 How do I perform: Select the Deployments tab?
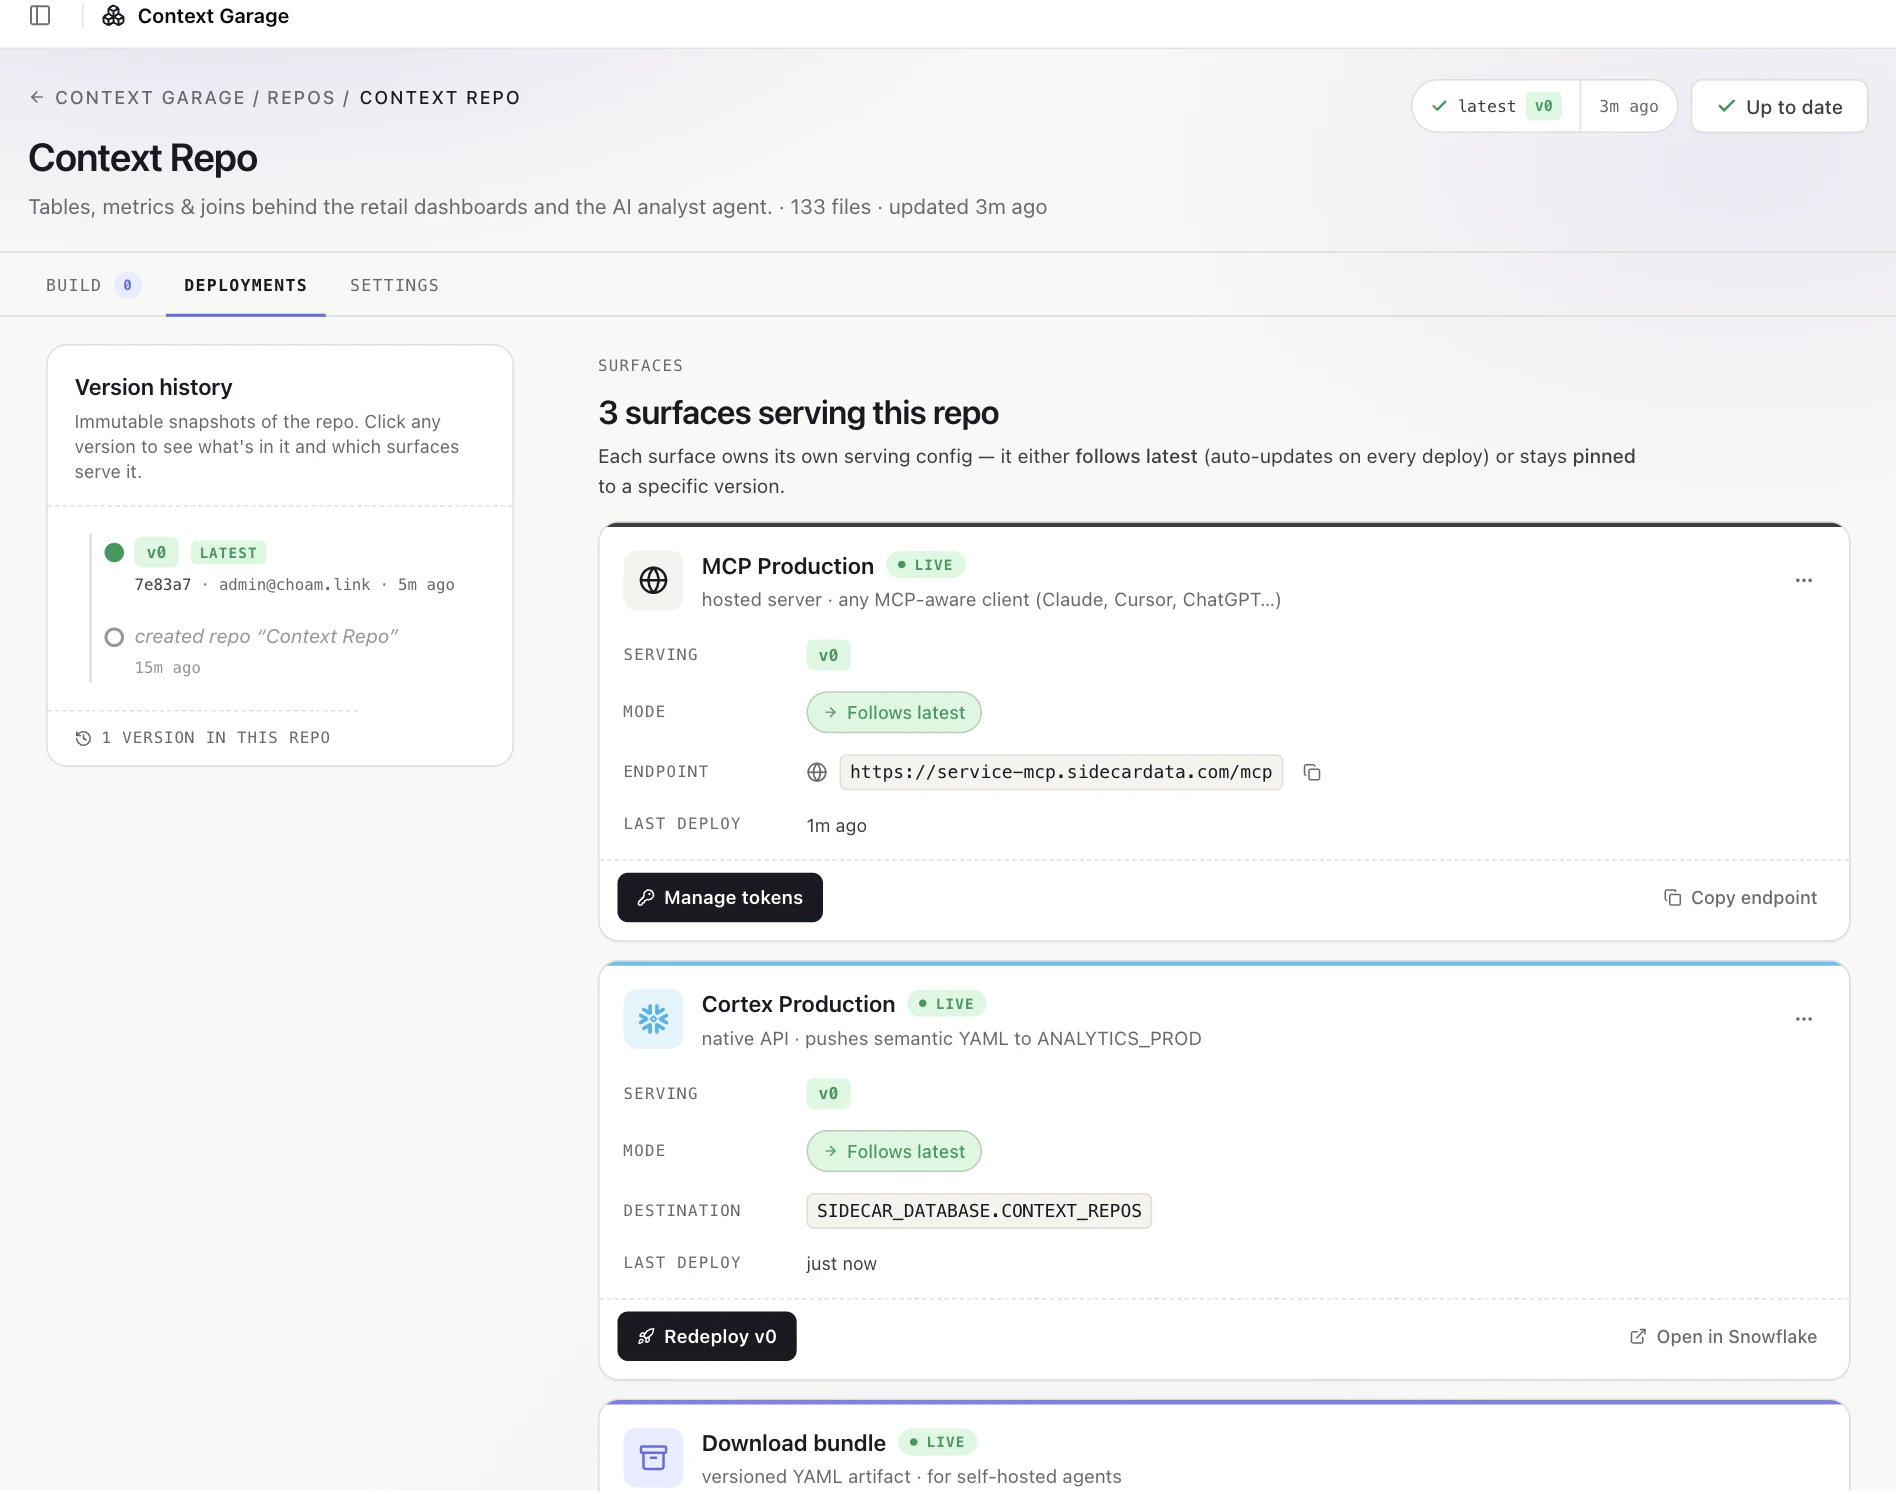[x=245, y=285]
